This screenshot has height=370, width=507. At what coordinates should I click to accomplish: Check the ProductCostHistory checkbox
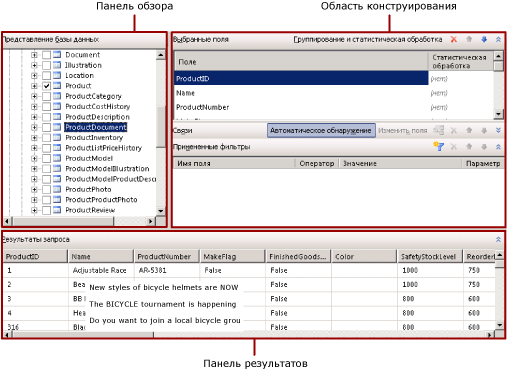tap(46, 106)
